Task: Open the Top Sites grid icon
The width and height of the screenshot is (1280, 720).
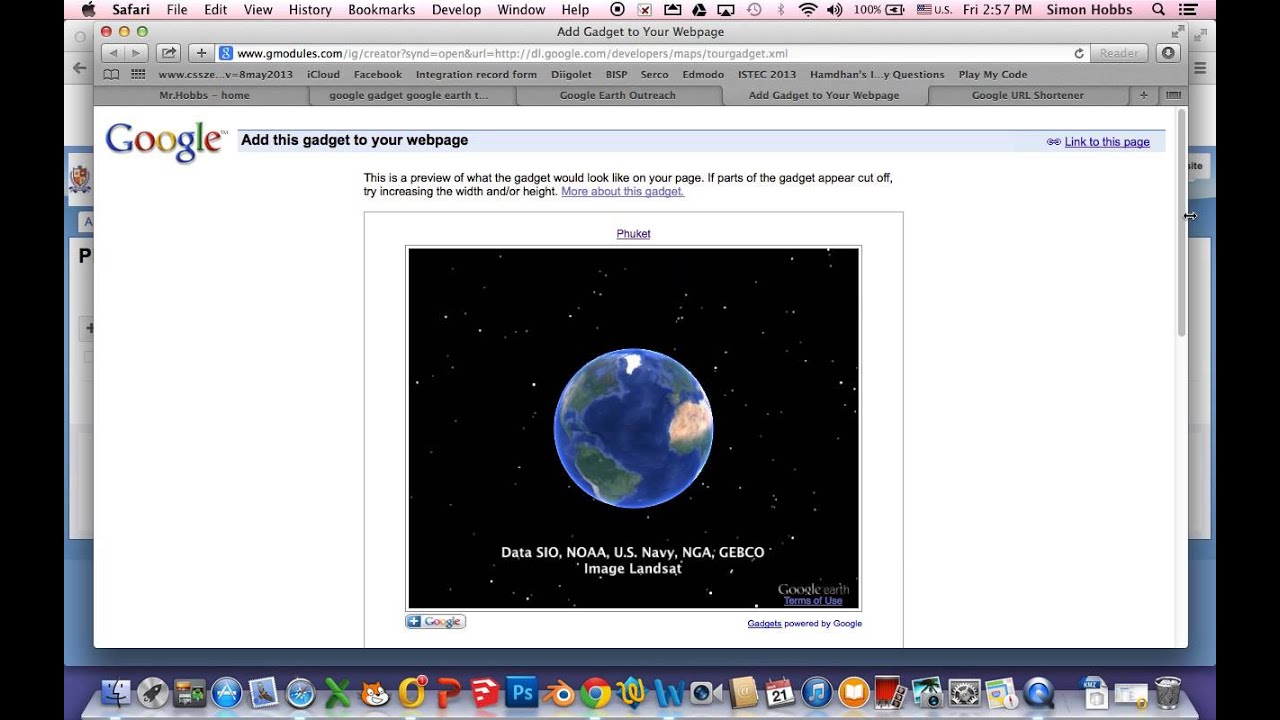Action: tap(138, 74)
